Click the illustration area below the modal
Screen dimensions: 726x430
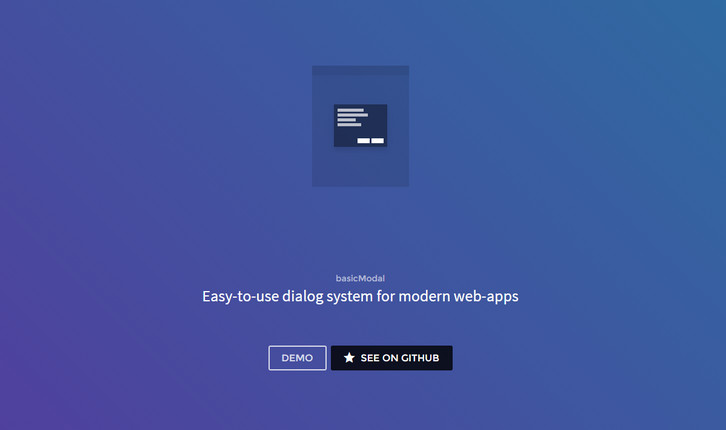(x=360, y=167)
